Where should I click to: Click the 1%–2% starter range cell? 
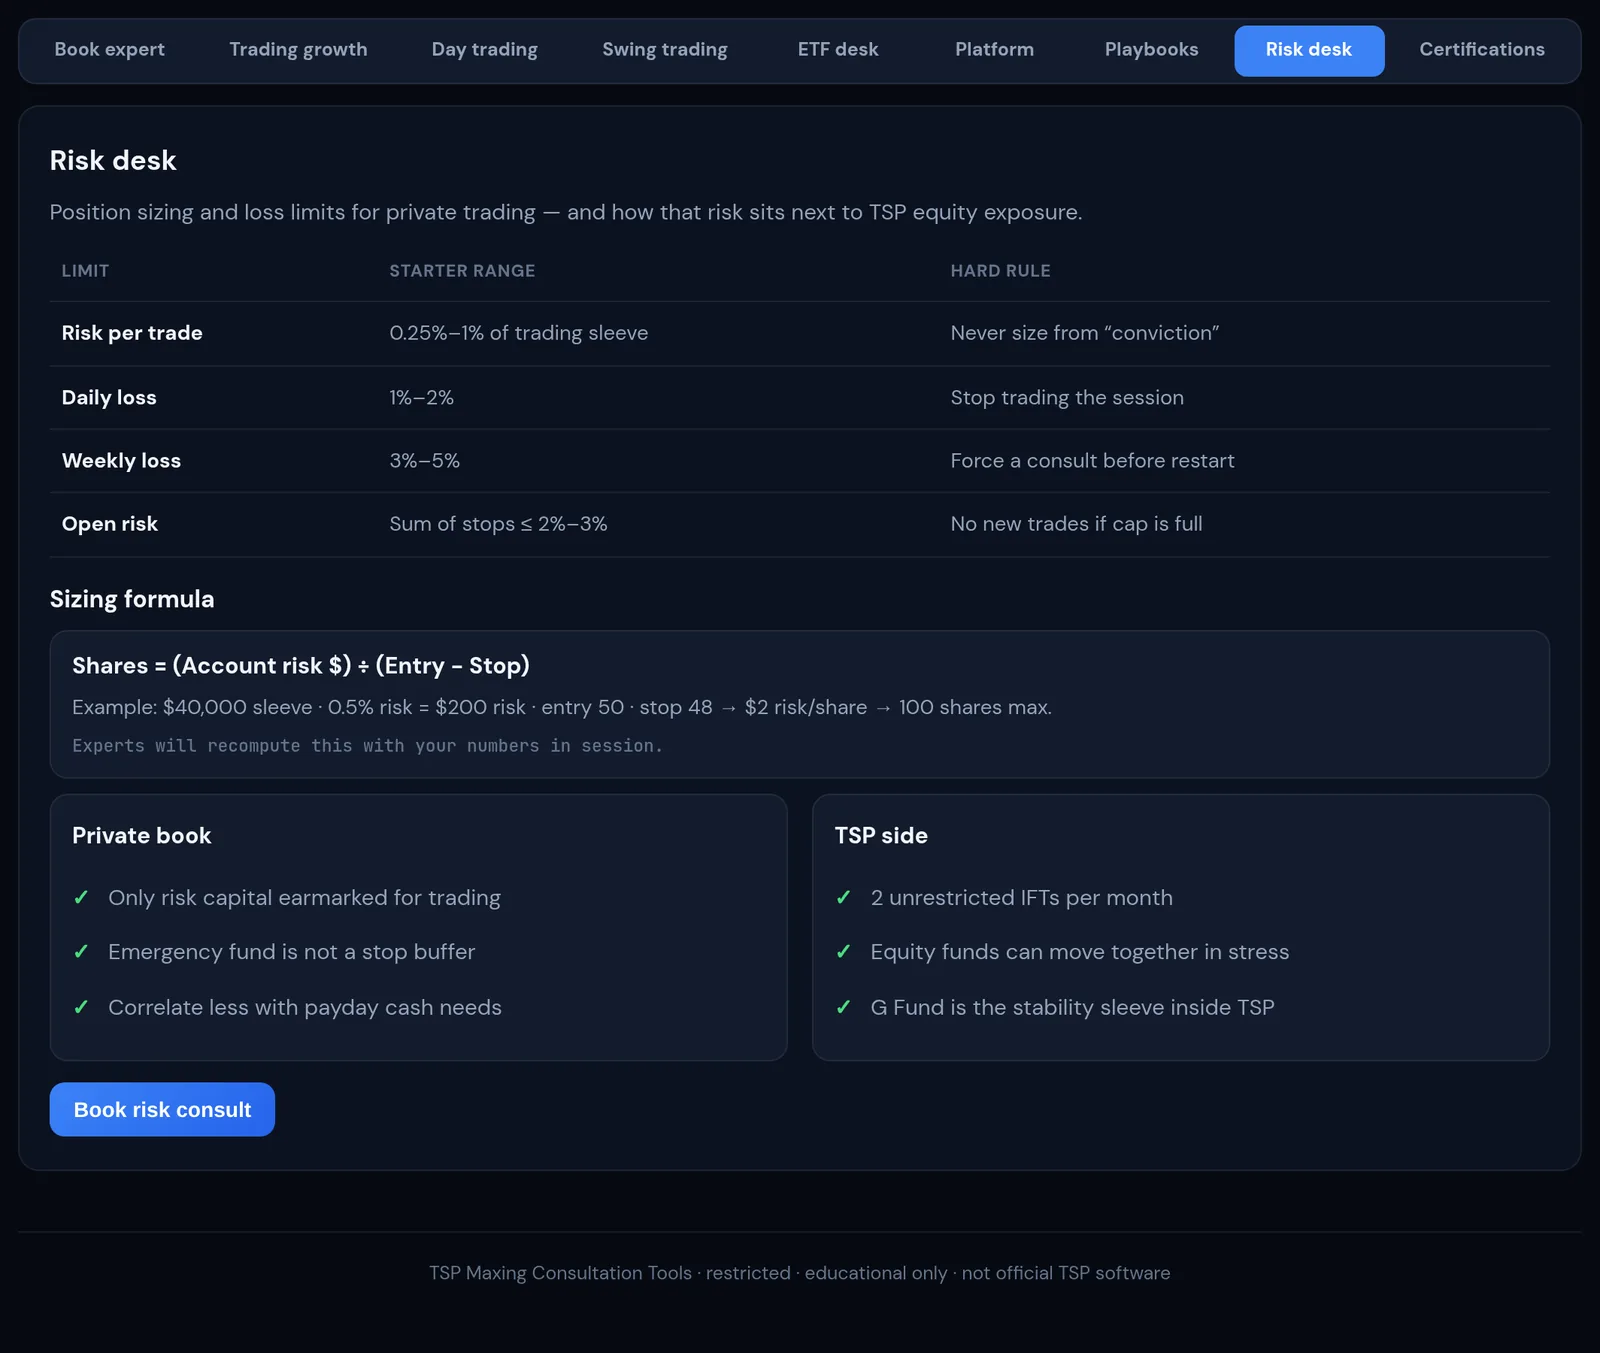pyautogui.click(x=421, y=397)
